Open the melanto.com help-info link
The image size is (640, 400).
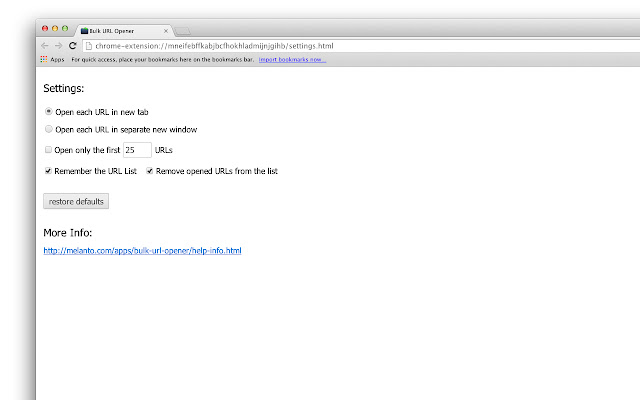(x=142, y=251)
